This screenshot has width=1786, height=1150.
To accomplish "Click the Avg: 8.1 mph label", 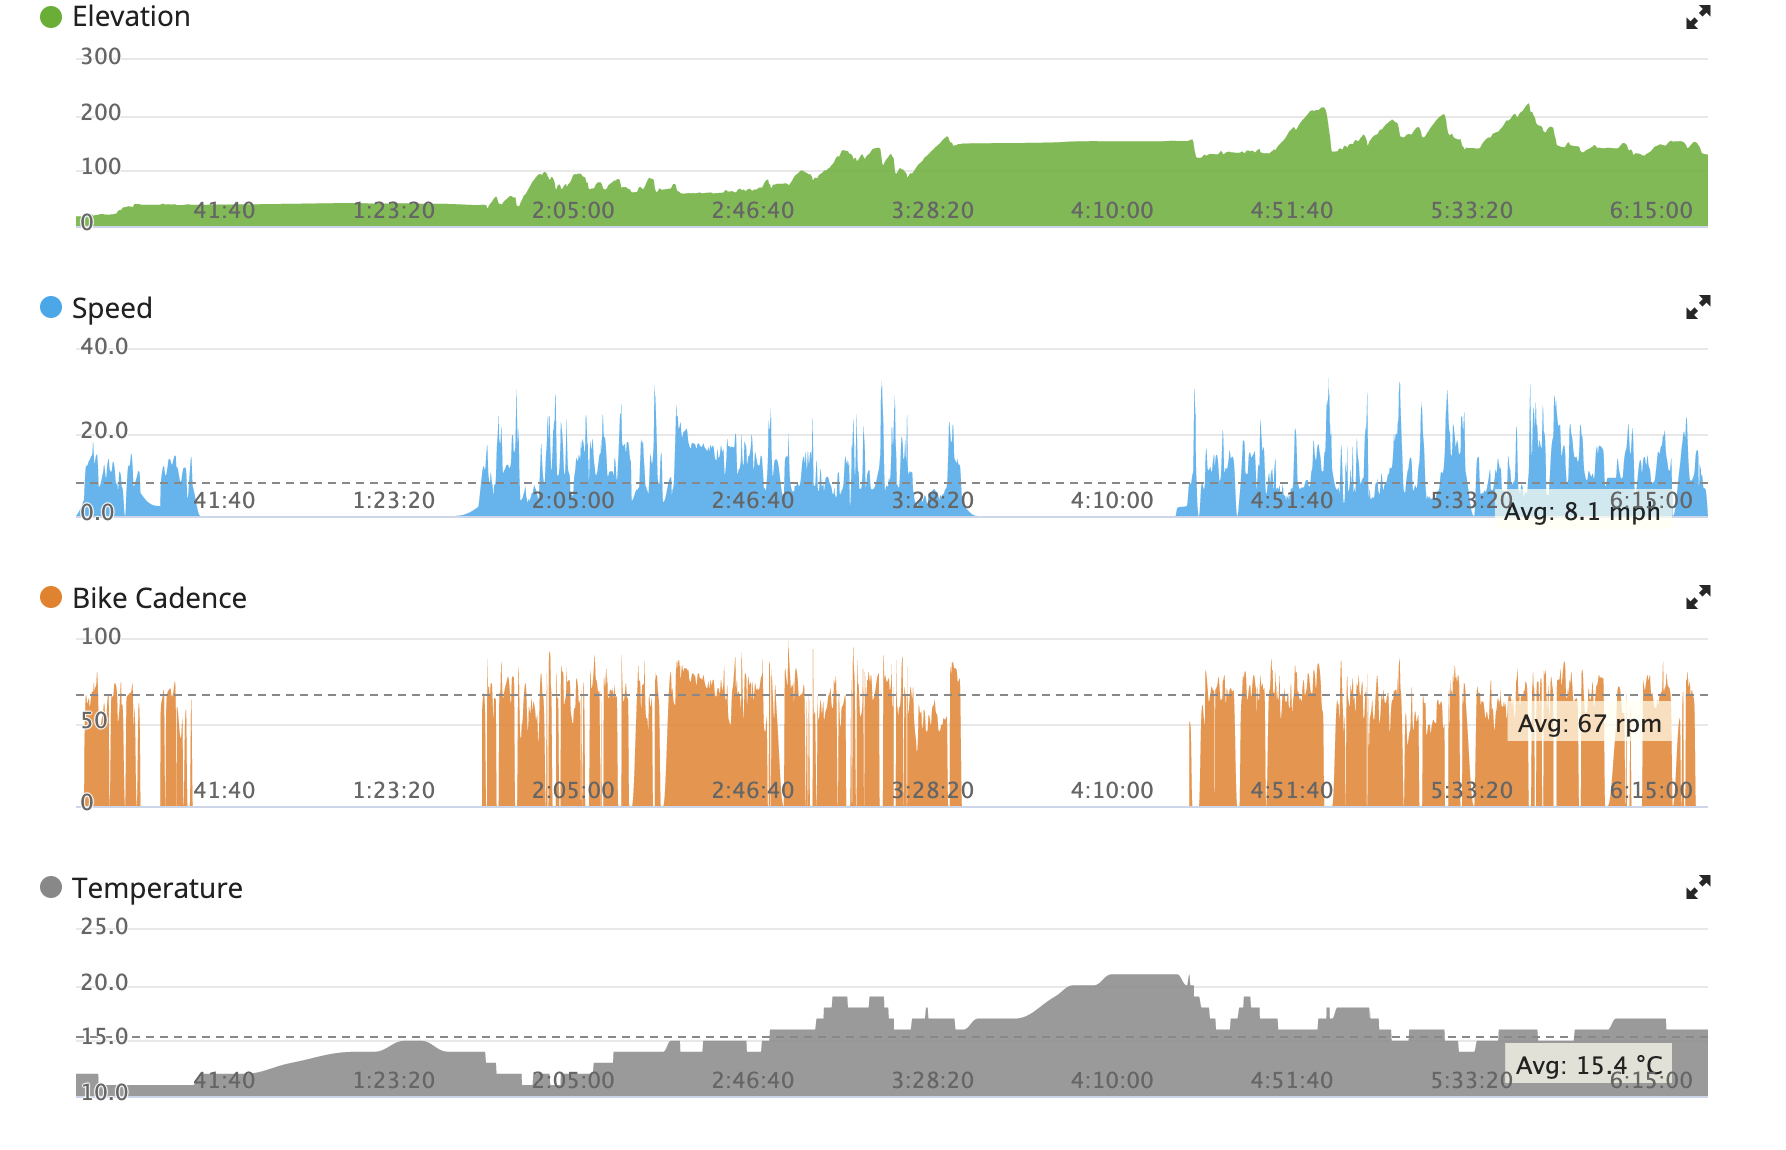I will (x=1581, y=512).
